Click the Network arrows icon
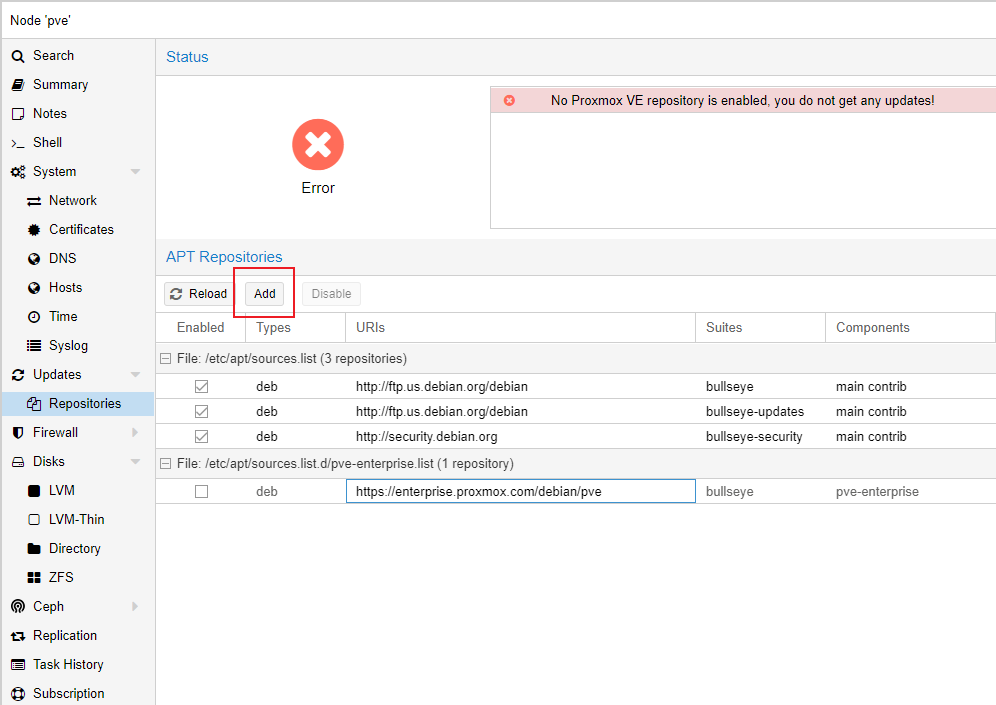996x705 pixels. pyautogui.click(x=34, y=201)
